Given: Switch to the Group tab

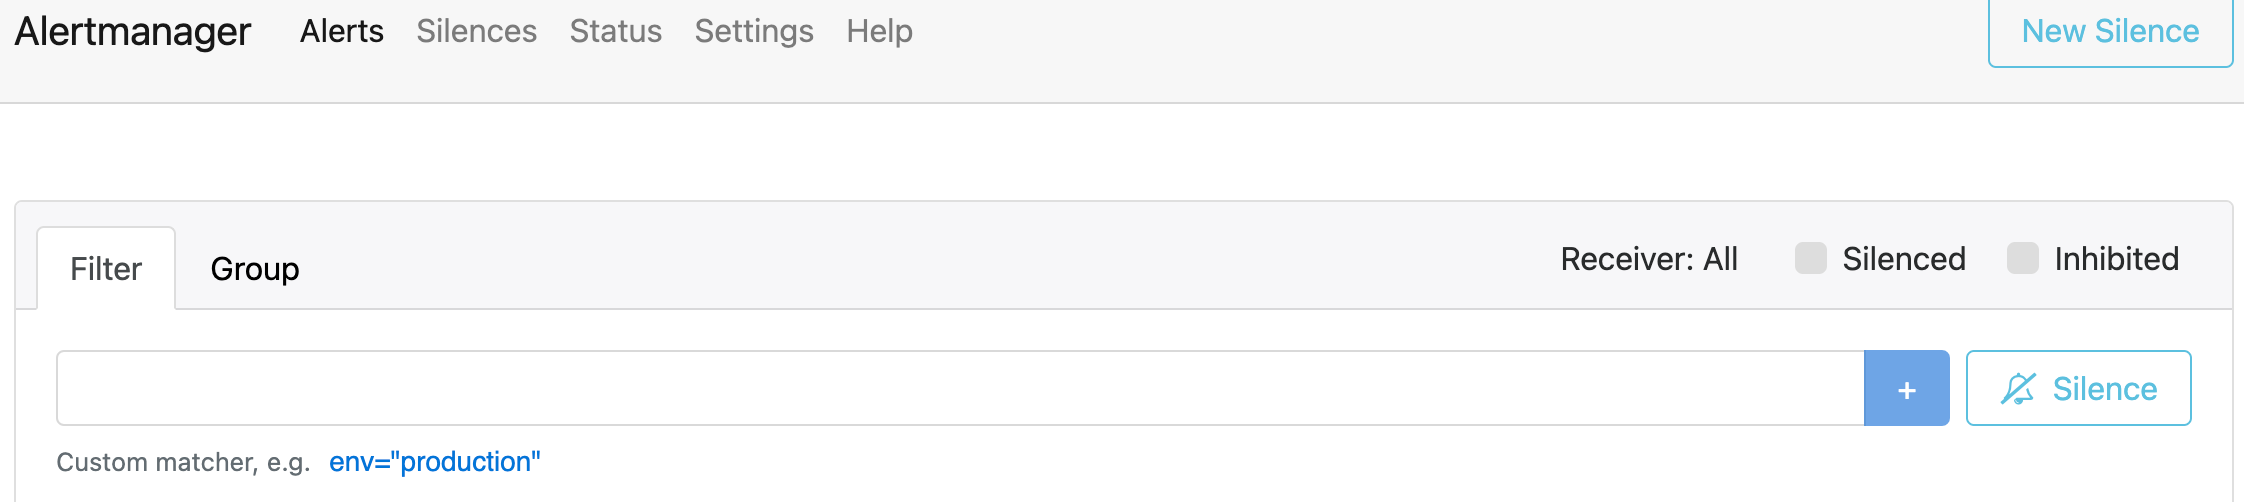Looking at the screenshot, I should (255, 269).
